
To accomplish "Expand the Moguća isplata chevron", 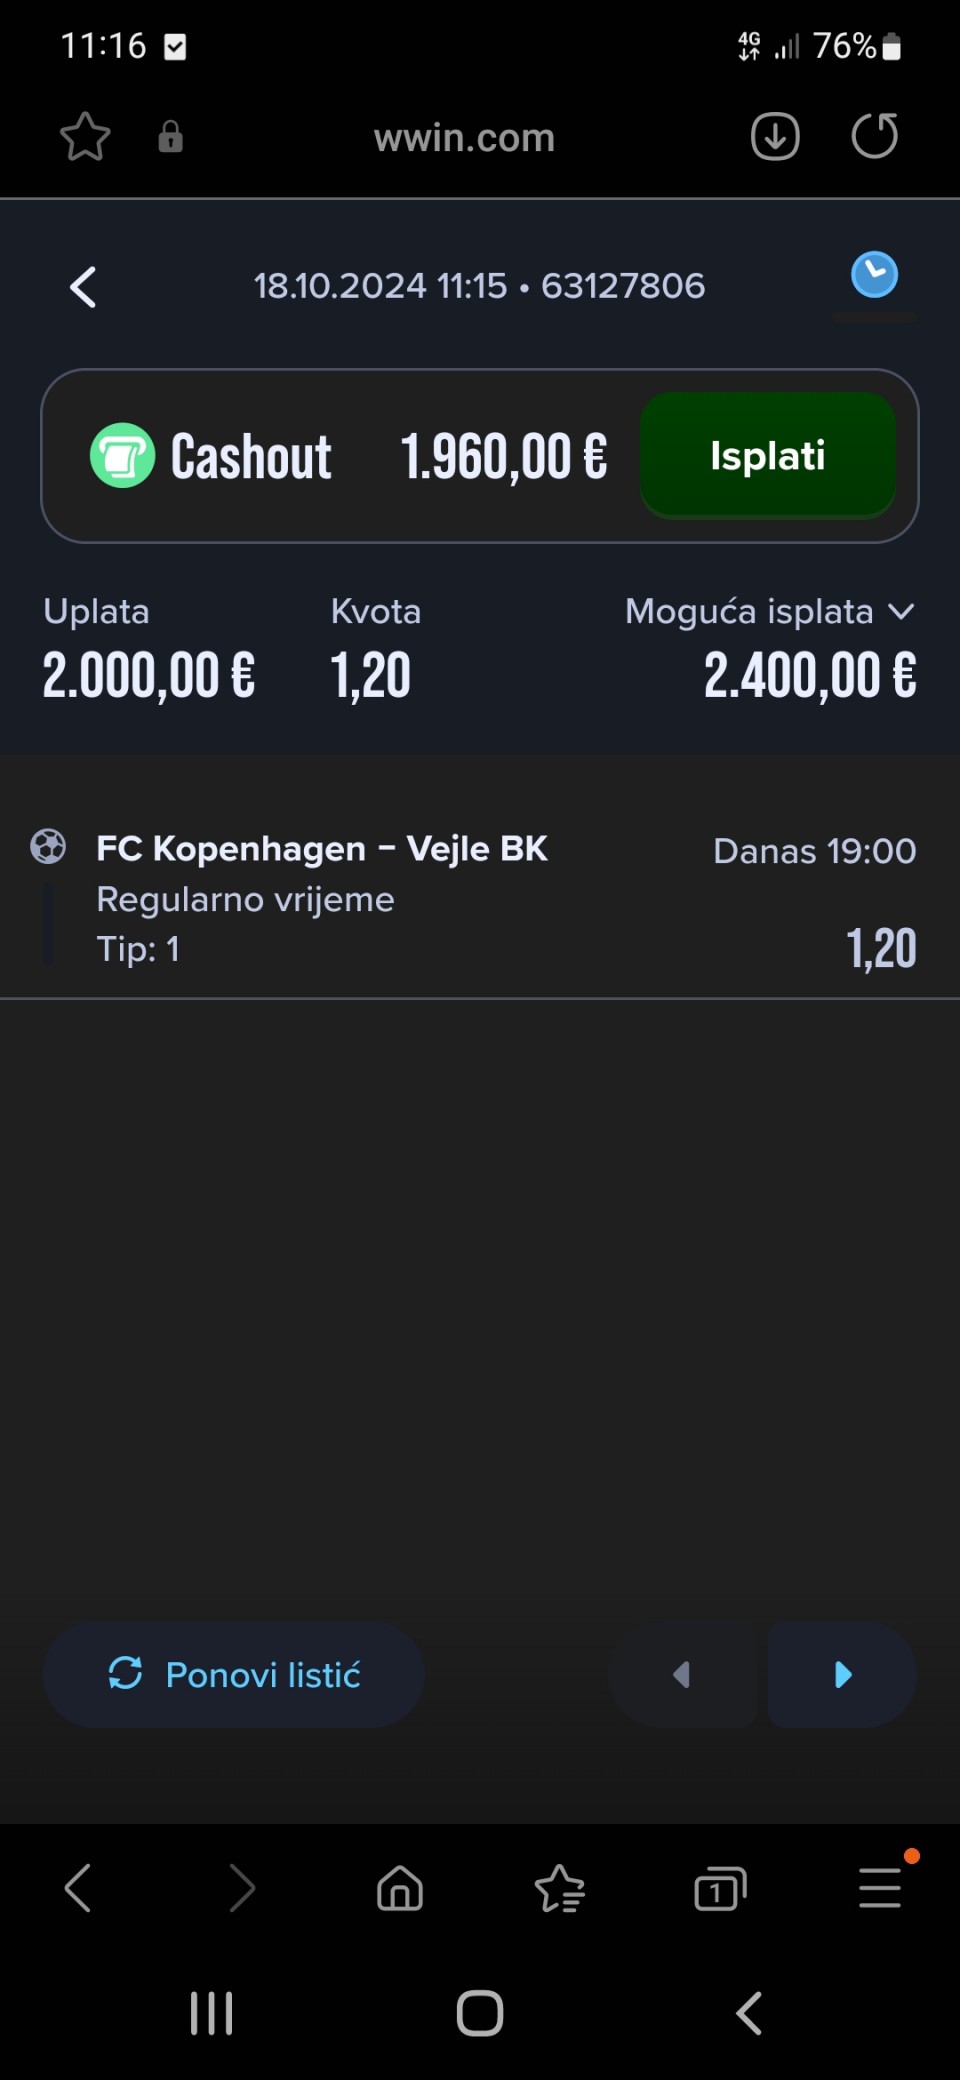I will coord(901,611).
